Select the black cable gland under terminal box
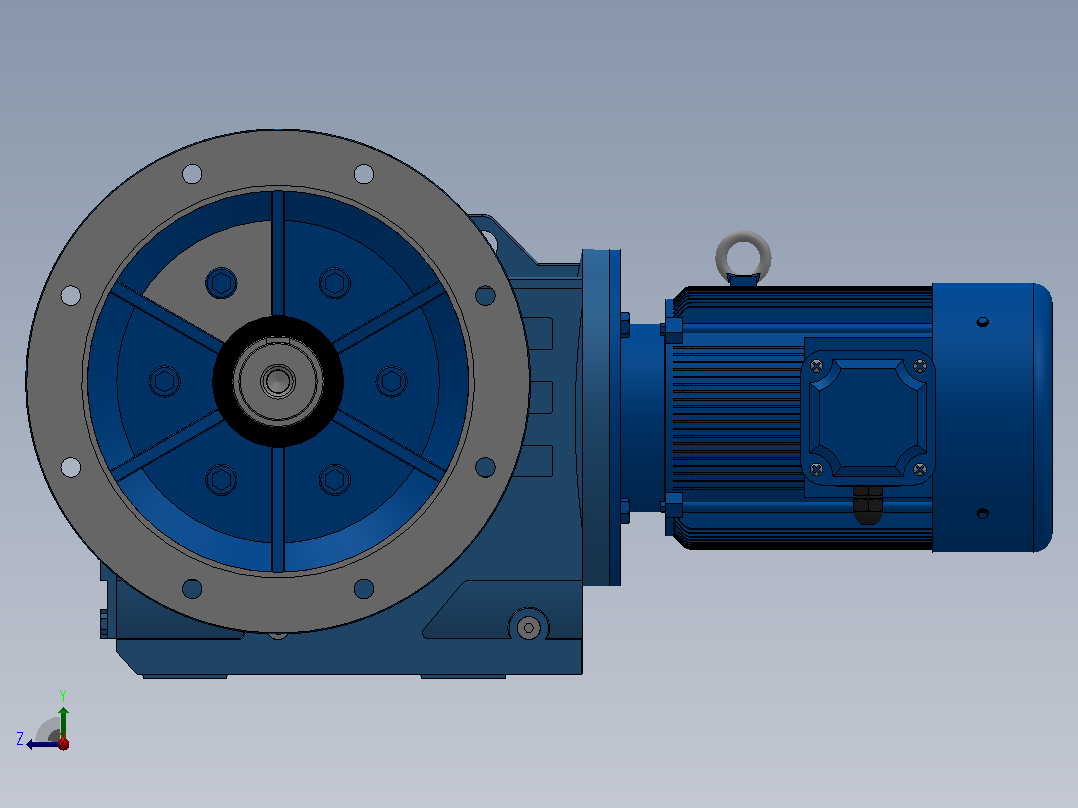This screenshot has height=808, width=1078. pos(868,506)
